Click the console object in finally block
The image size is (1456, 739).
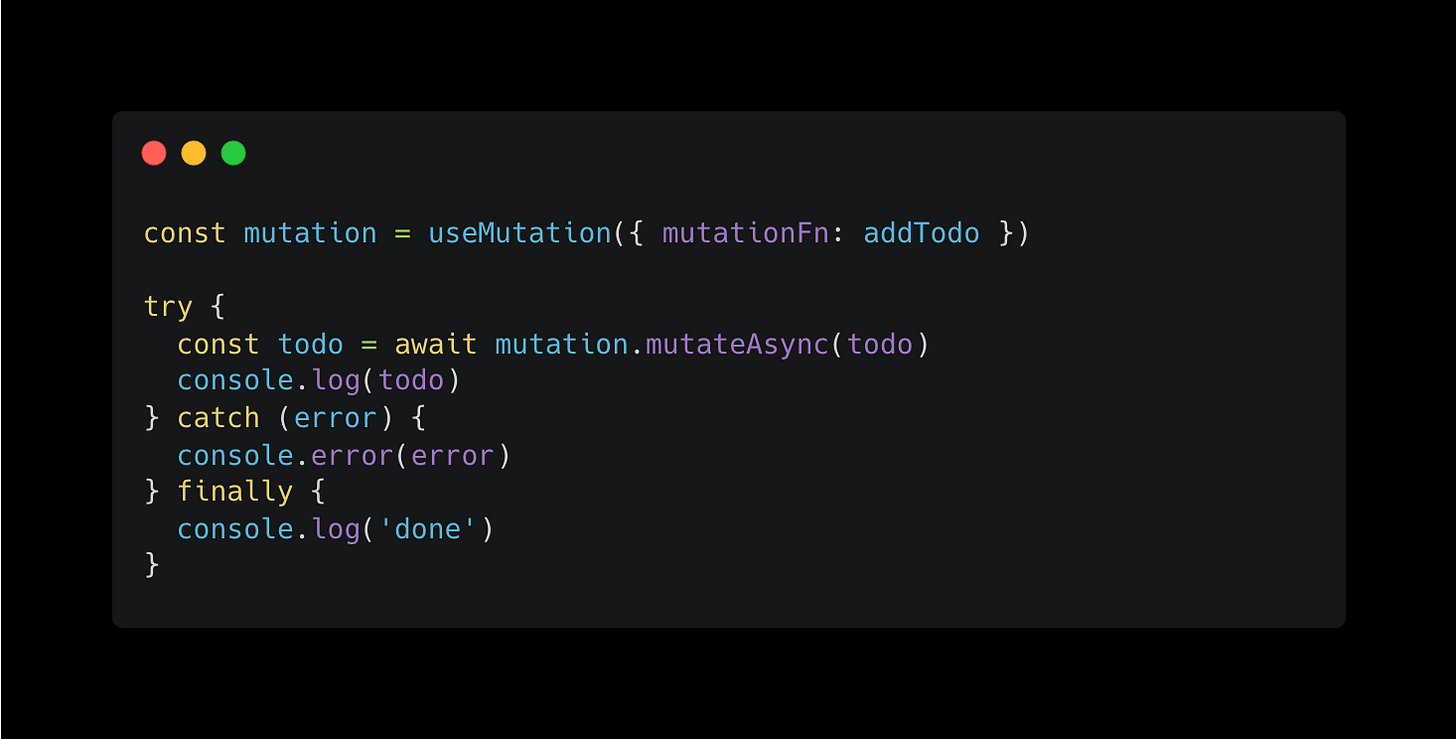[x=235, y=528]
